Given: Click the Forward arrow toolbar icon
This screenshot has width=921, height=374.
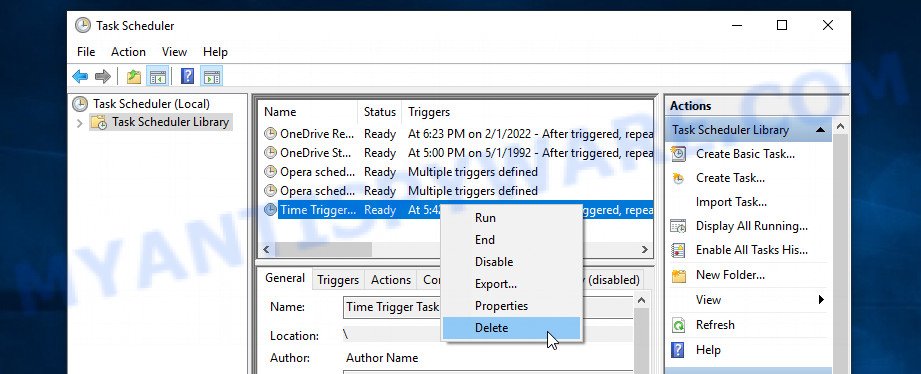Looking at the screenshot, I should [x=103, y=76].
